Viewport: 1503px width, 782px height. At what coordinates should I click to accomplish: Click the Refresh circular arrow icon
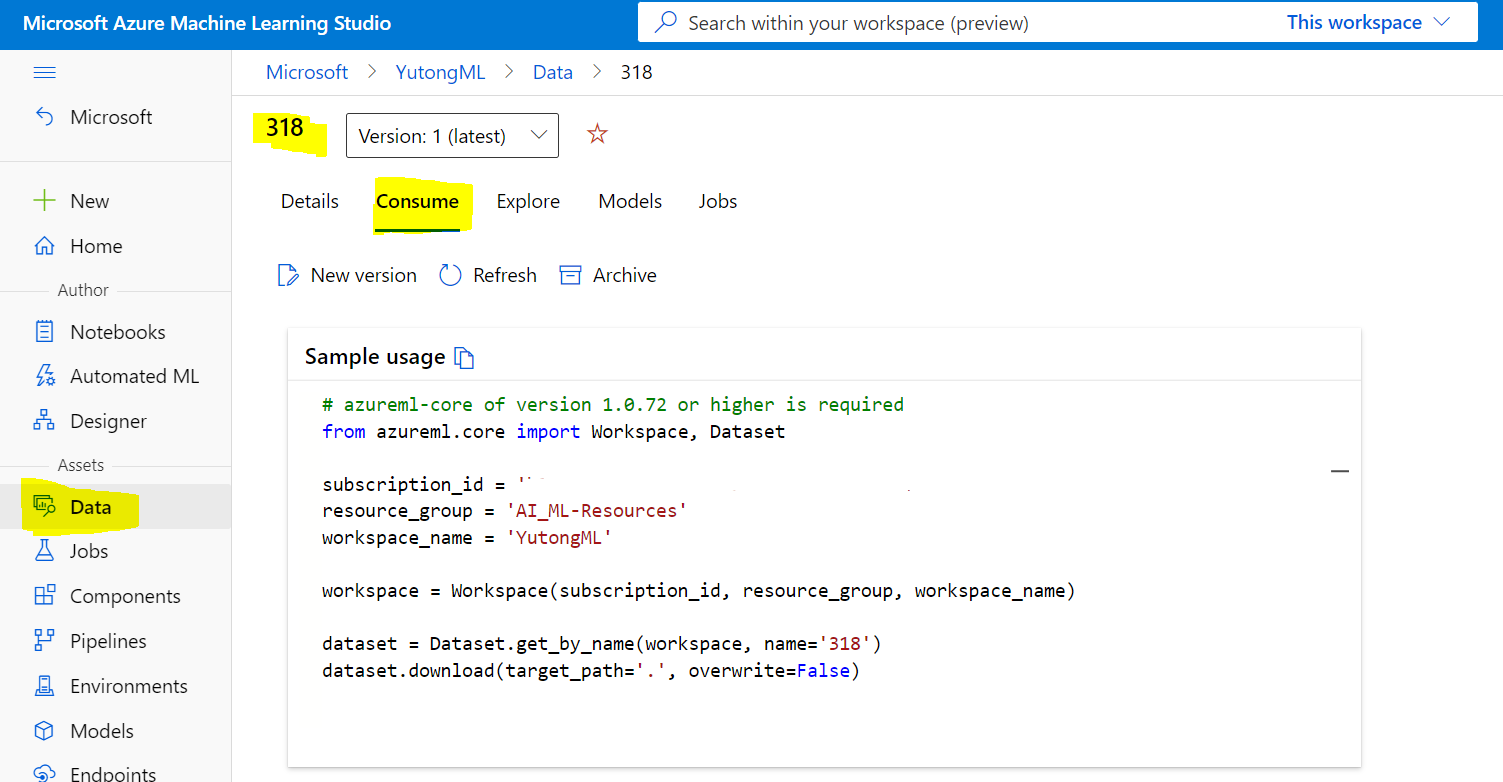coord(450,275)
